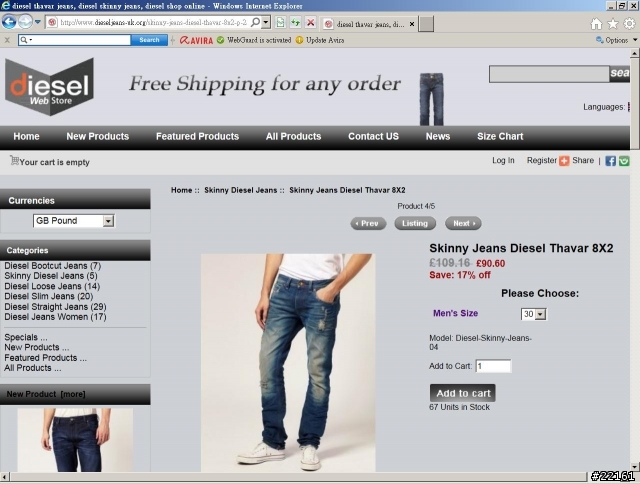Screen dimensions: 640x484
Task: Select the diesel thavar jeans browser tab
Action: 370,24
